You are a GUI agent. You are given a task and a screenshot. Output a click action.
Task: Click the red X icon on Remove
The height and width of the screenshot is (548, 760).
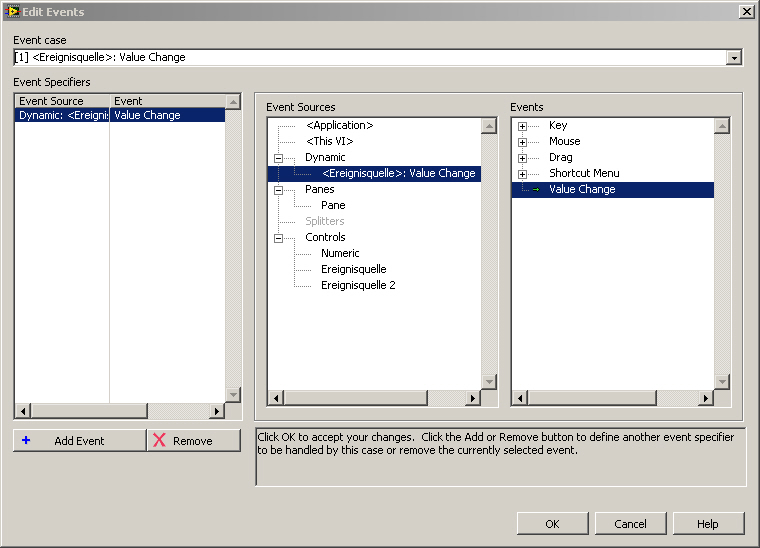point(159,440)
